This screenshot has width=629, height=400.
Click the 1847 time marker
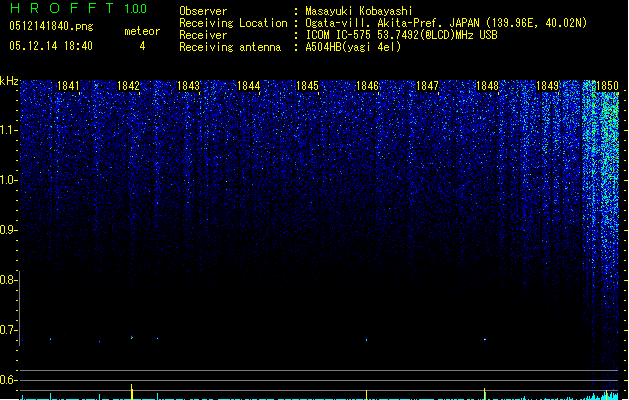[428, 86]
